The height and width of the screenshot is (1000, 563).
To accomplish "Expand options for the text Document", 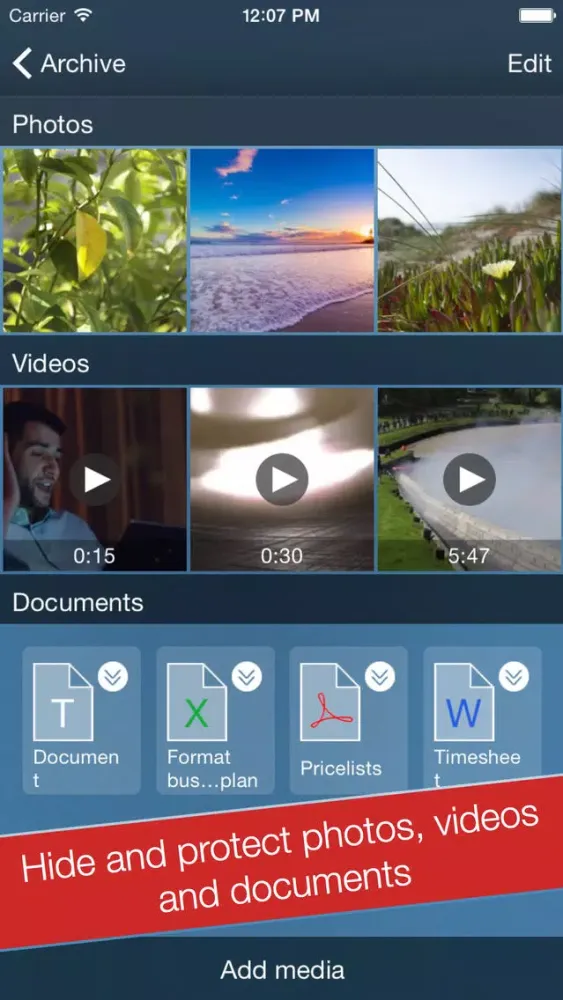I will (113, 677).
